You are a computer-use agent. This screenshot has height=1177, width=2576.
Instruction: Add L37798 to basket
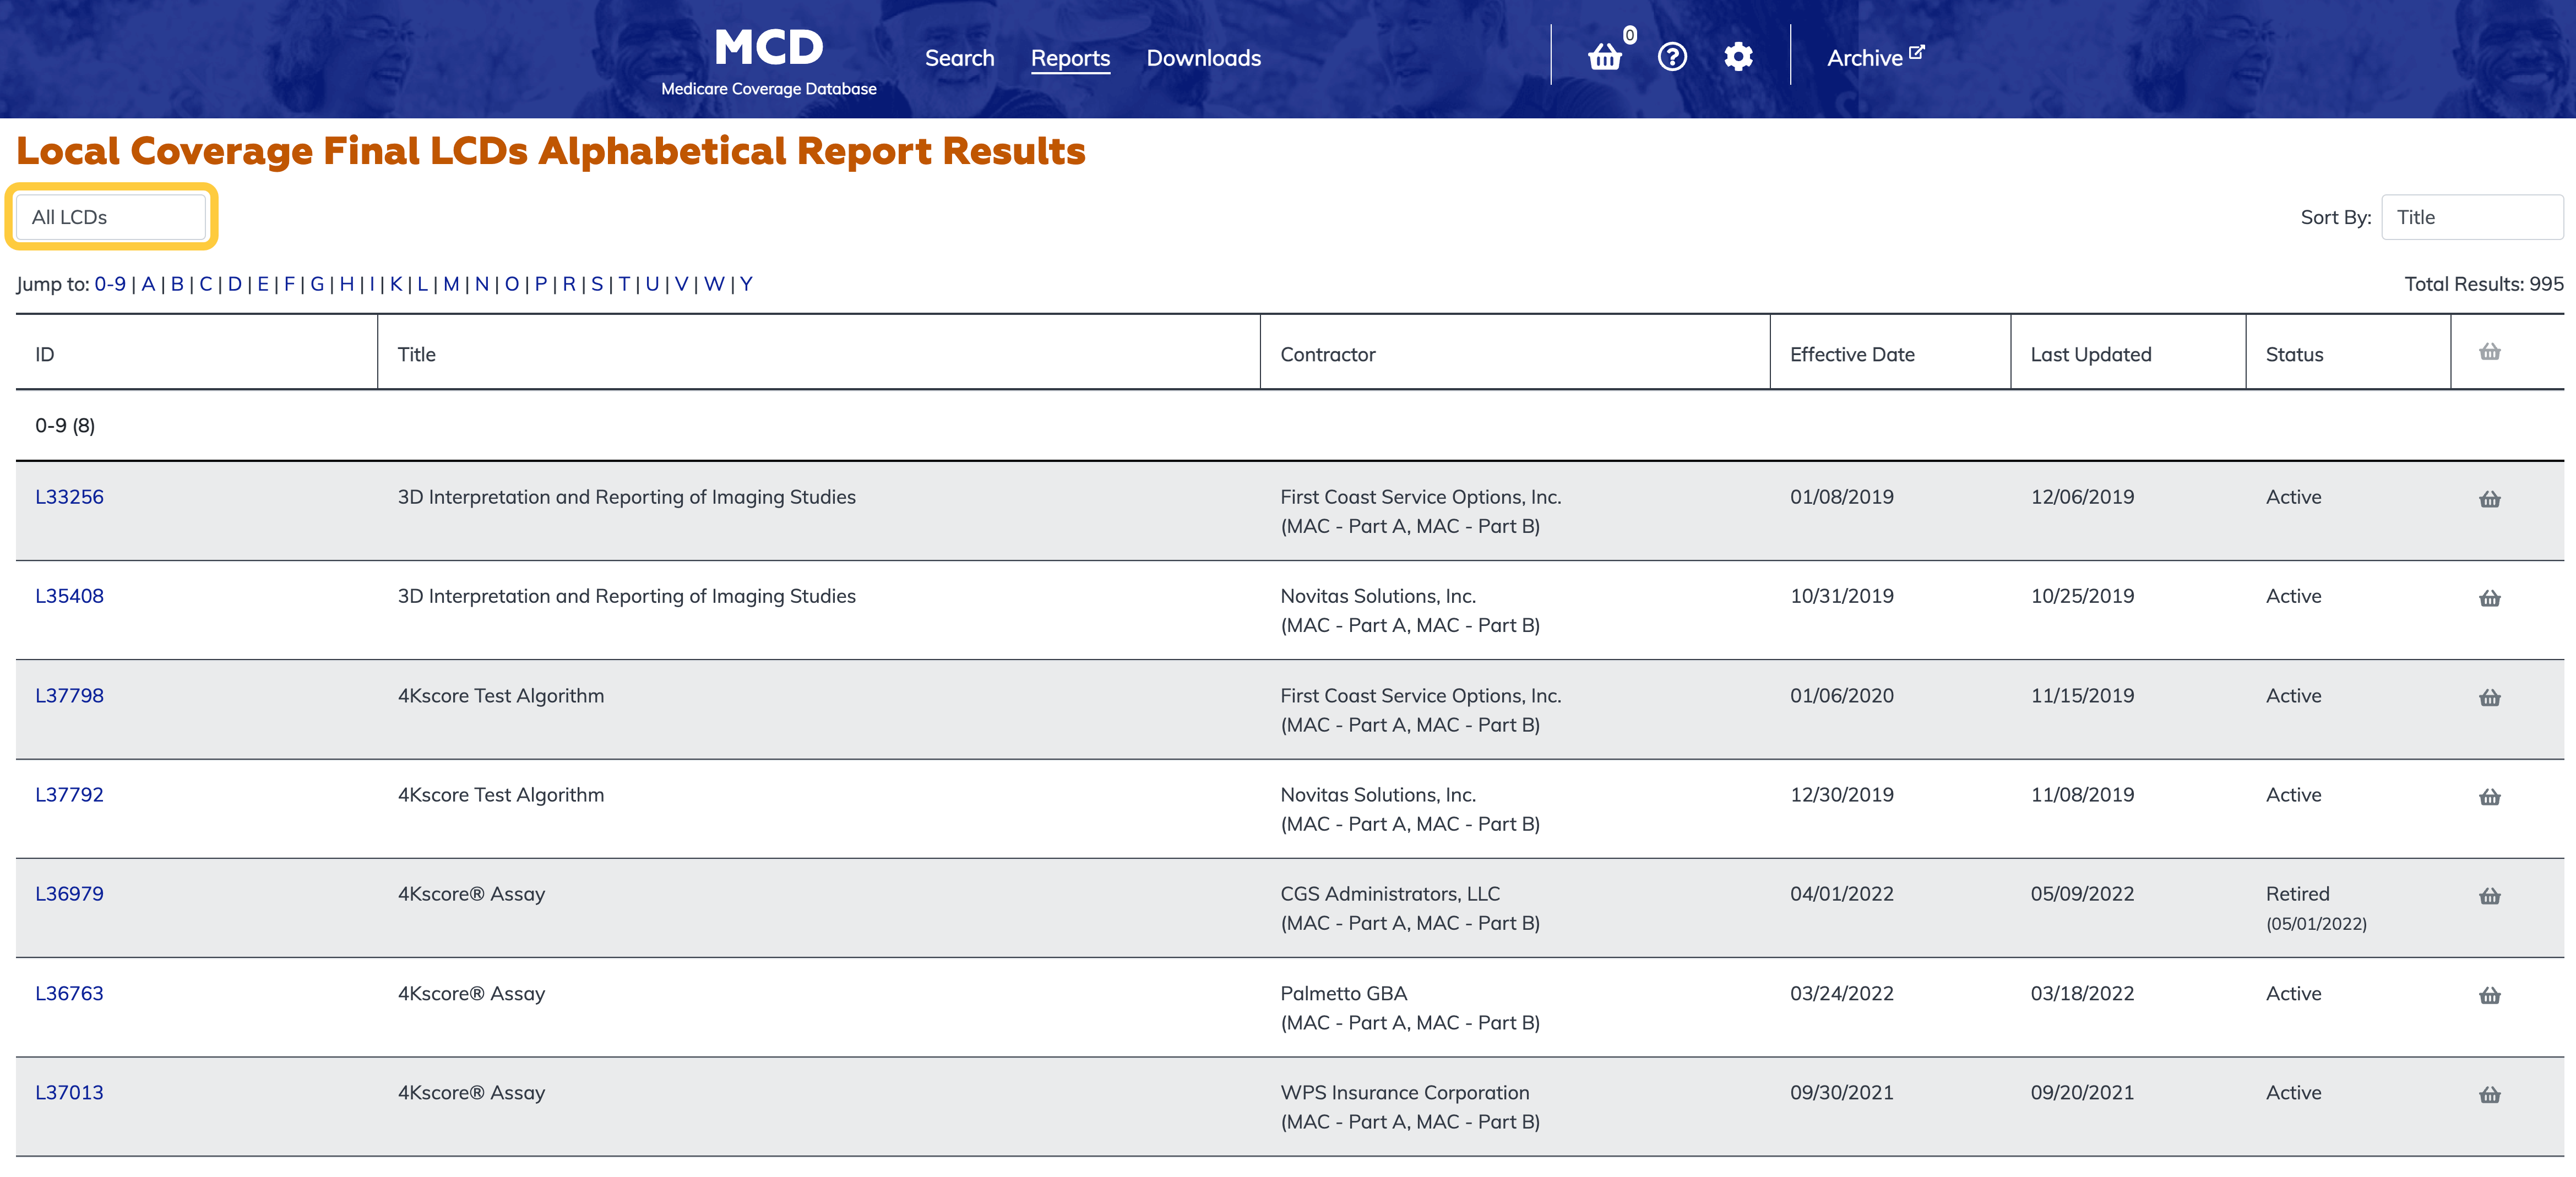point(2489,697)
